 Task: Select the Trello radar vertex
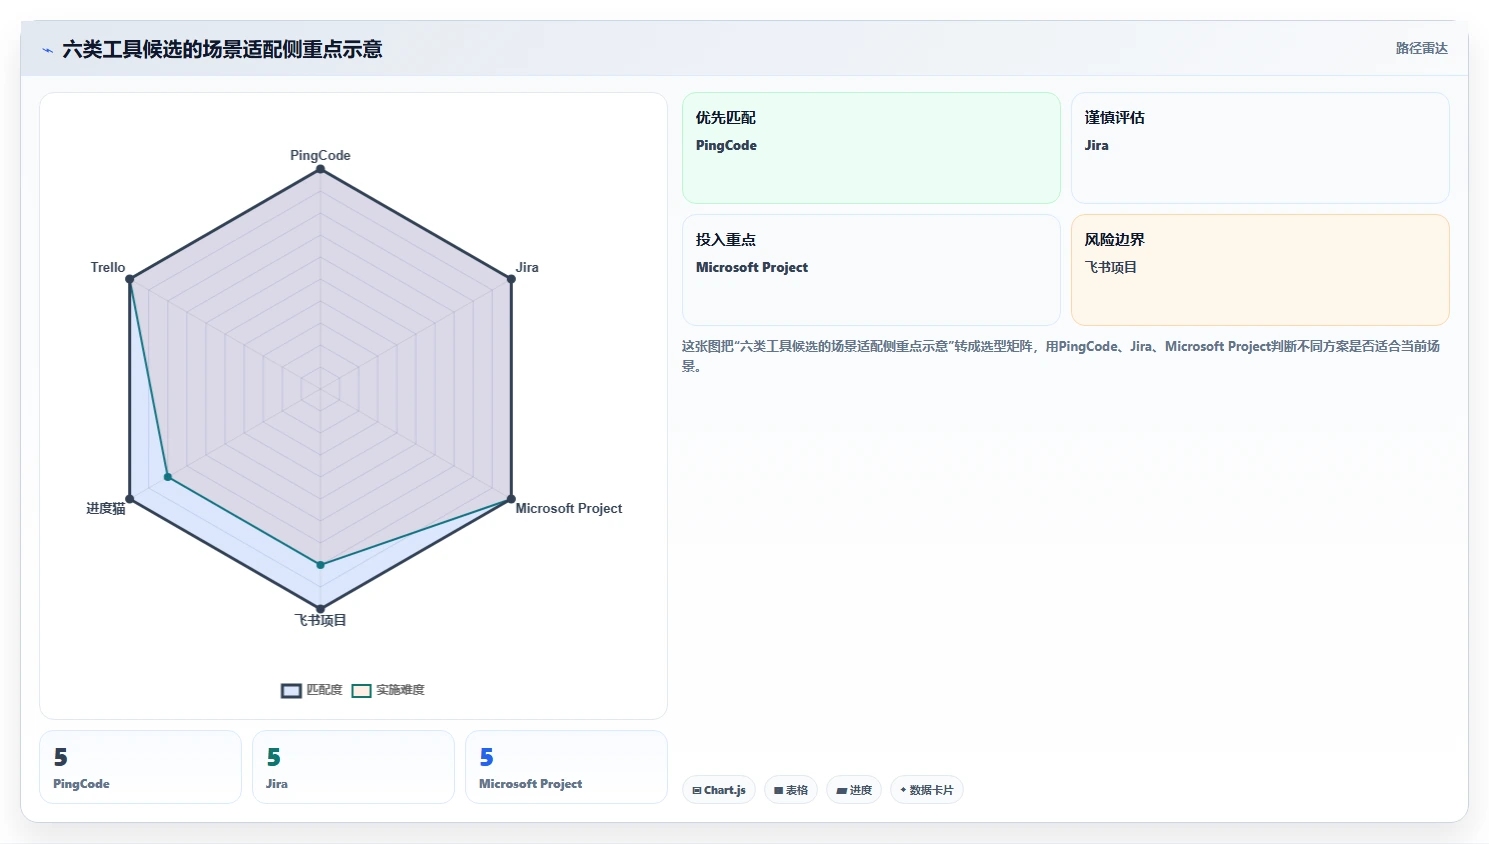[x=130, y=279]
